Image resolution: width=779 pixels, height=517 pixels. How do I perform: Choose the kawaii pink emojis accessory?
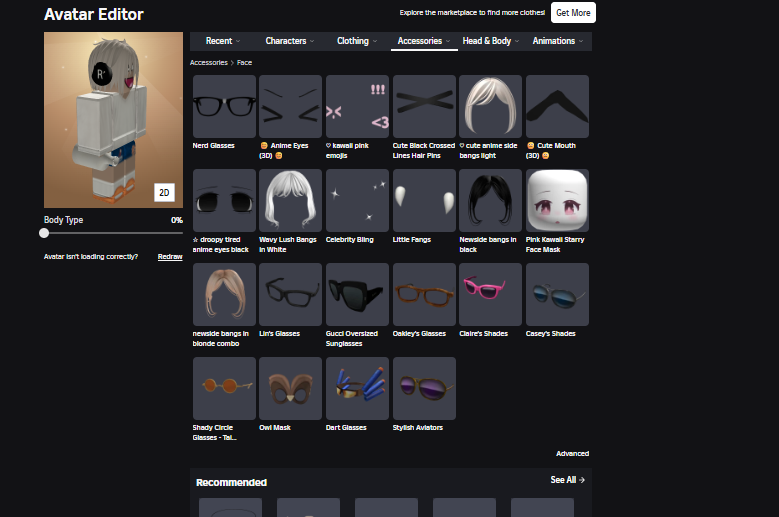coord(357,106)
